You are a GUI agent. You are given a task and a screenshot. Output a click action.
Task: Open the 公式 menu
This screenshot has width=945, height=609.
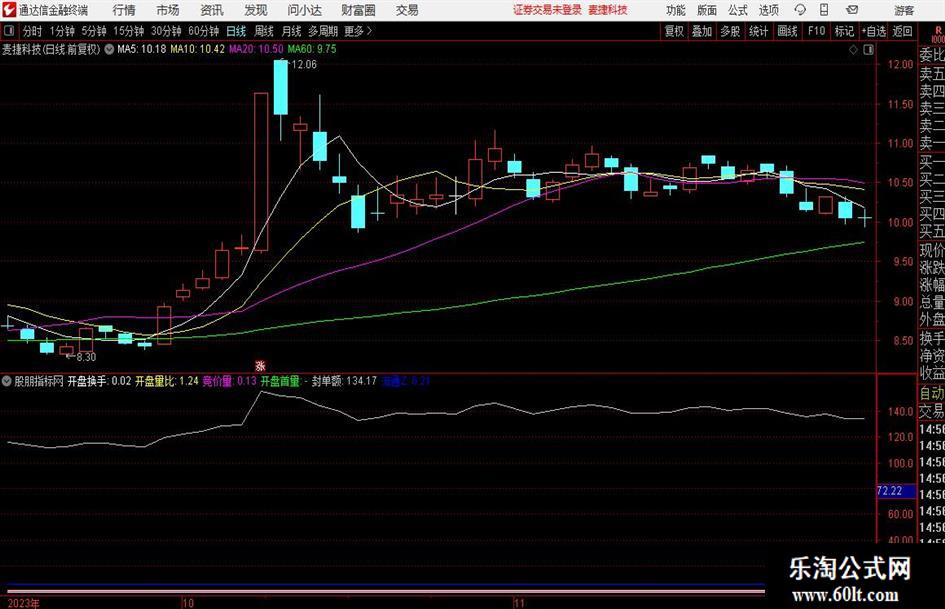tap(738, 10)
